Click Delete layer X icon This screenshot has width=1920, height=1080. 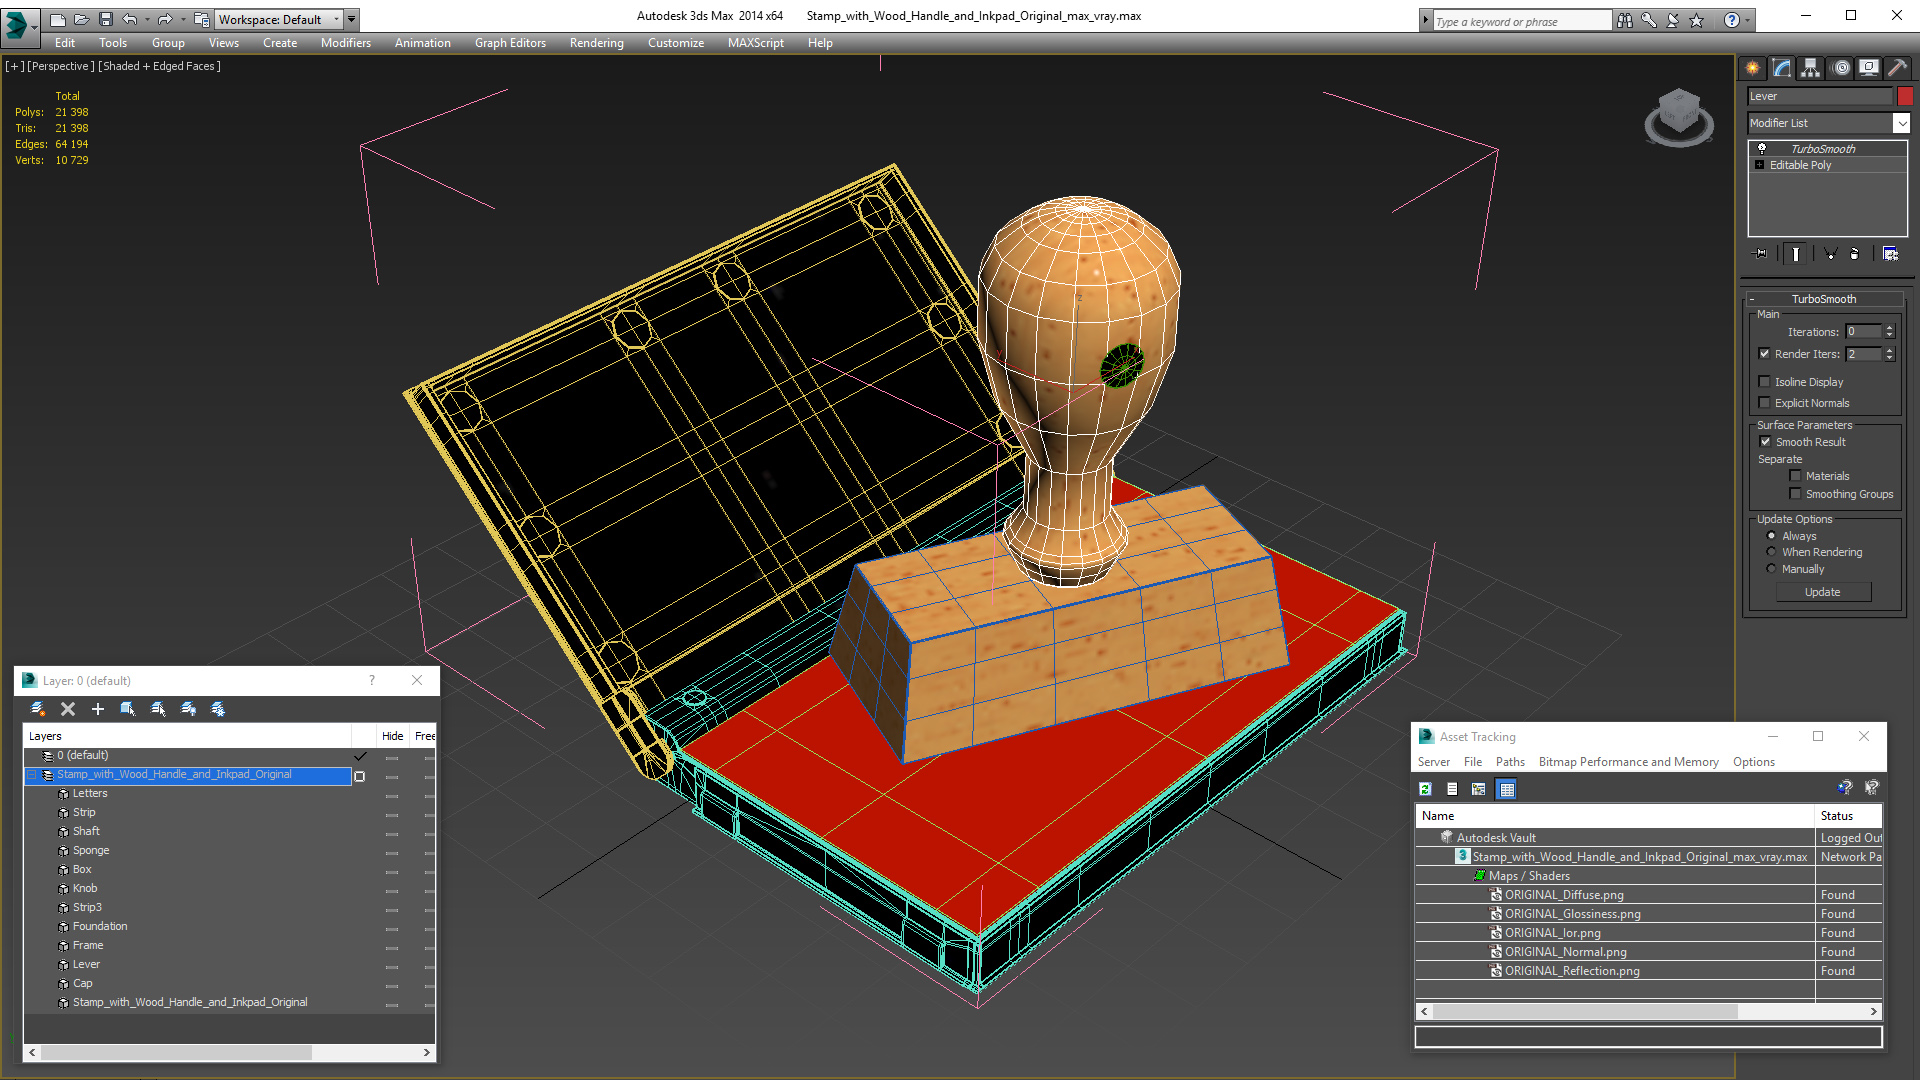(68, 709)
